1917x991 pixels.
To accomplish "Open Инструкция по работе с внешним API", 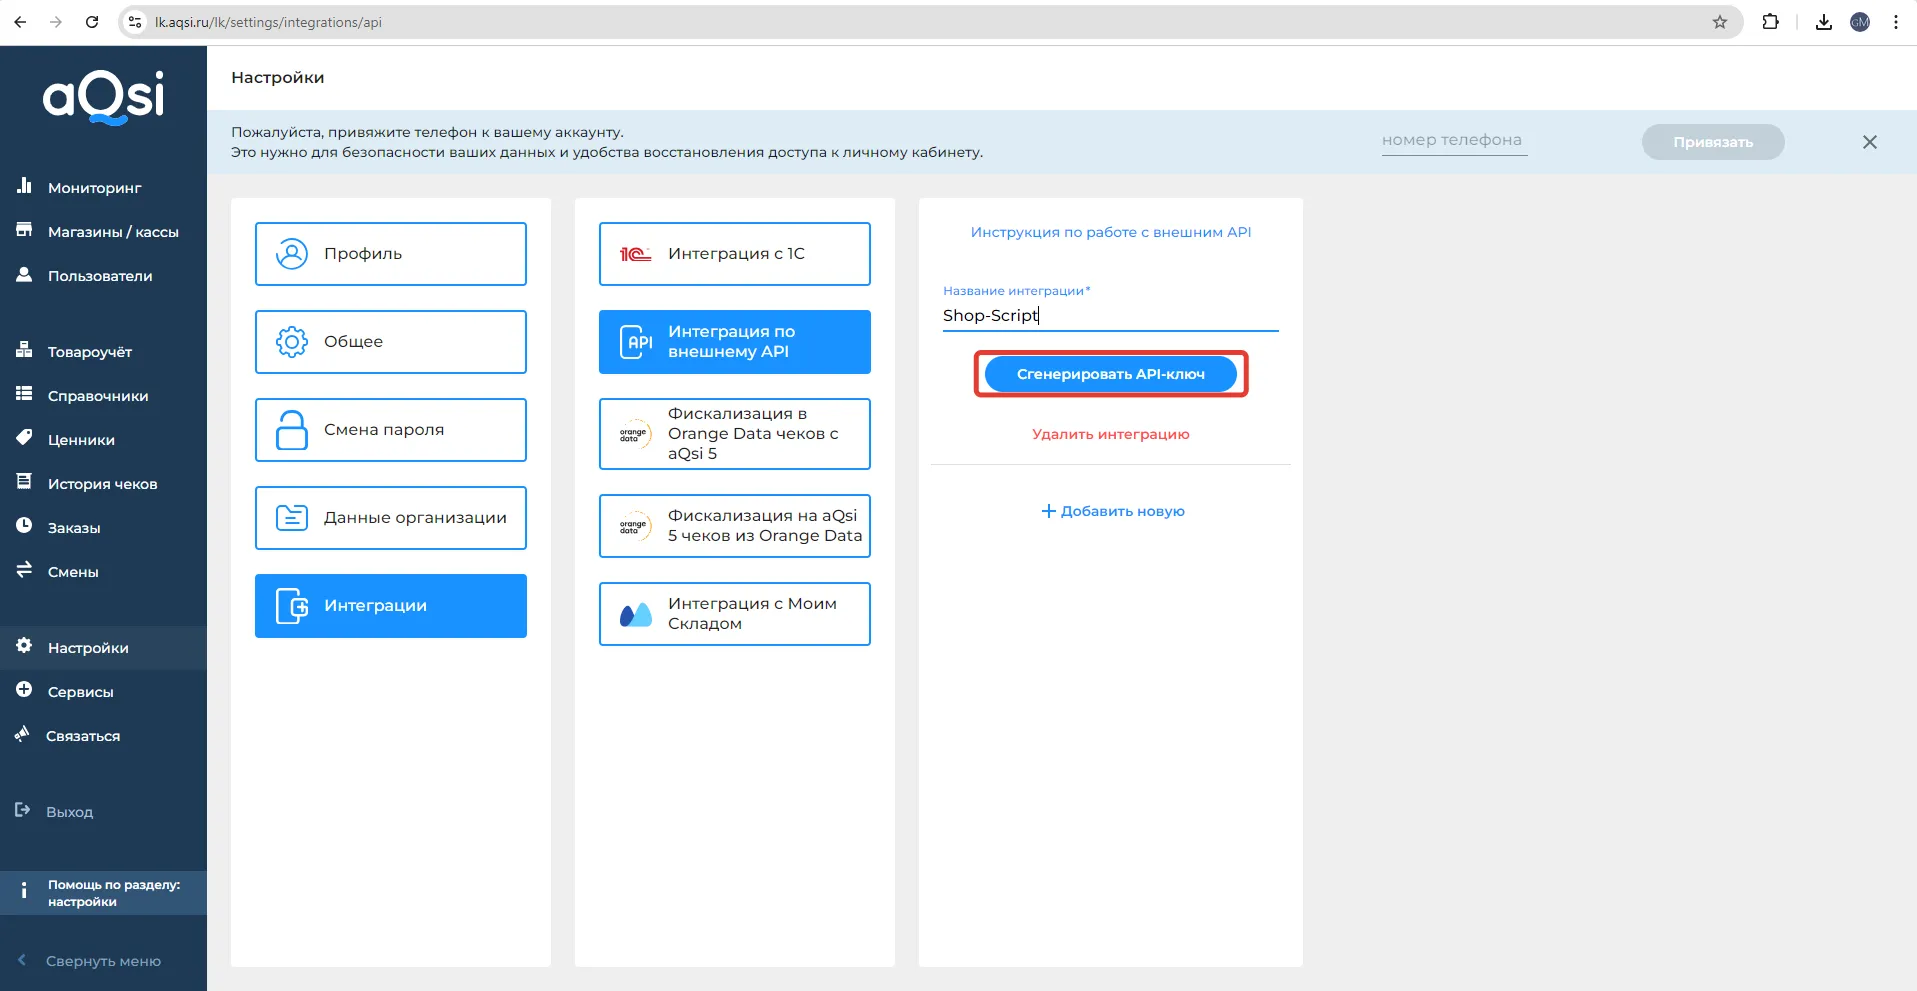I will 1110,232.
